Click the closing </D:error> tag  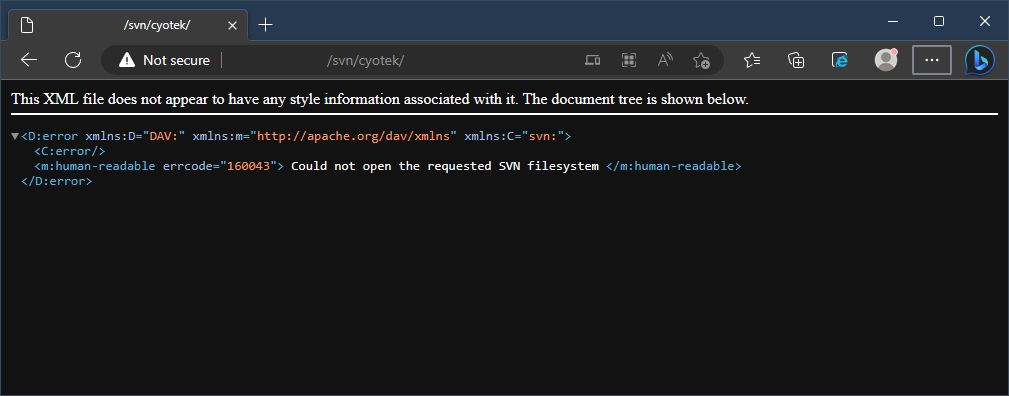(x=57, y=181)
